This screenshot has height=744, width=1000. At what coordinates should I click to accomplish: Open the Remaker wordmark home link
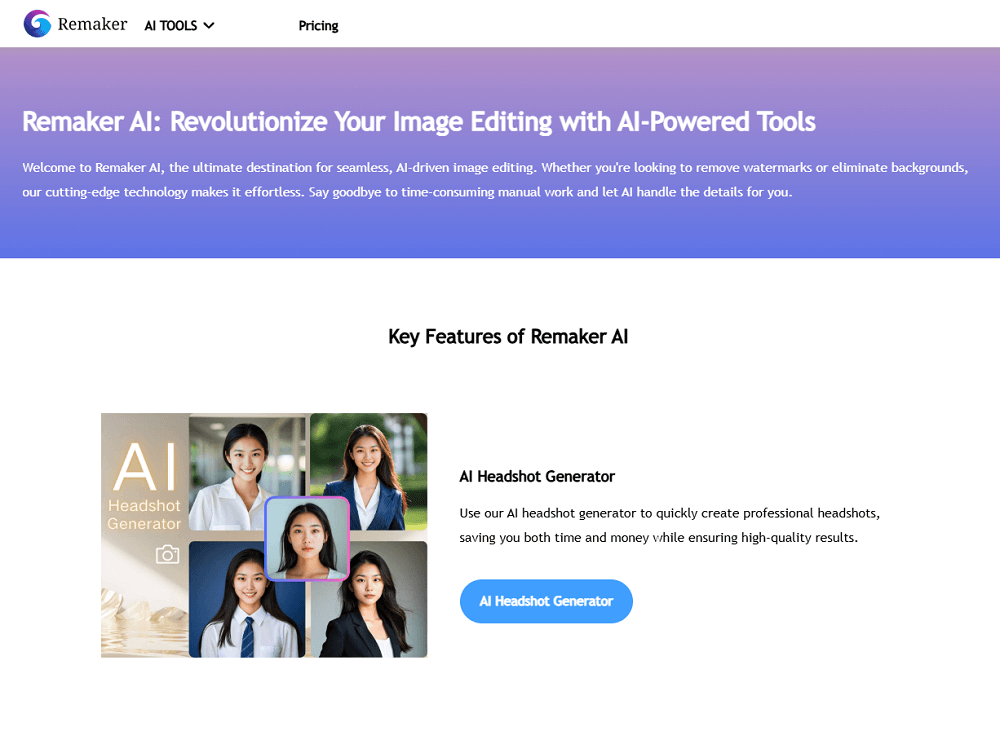[92, 24]
